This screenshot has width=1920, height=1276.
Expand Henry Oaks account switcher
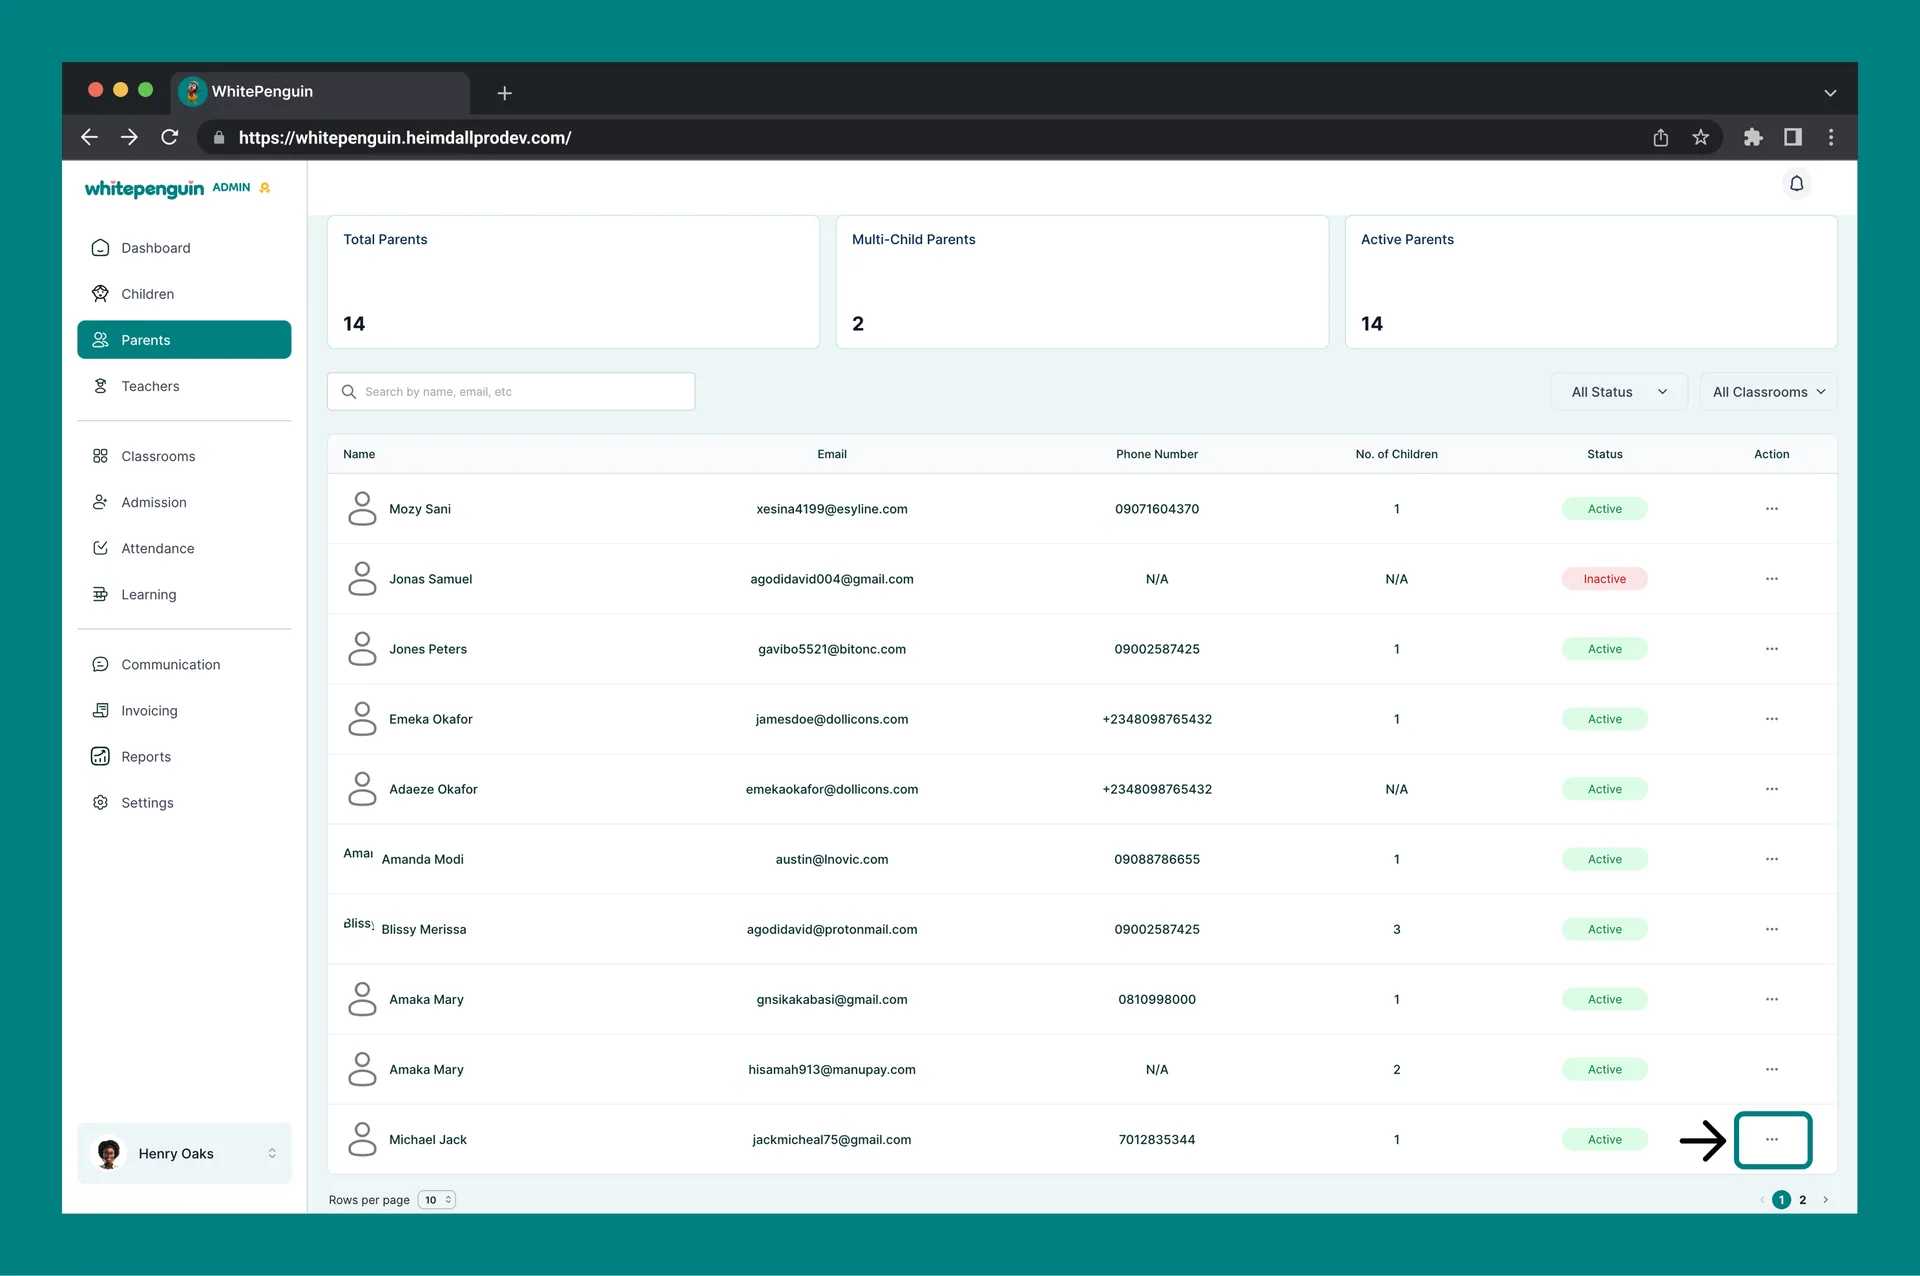point(272,1153)
